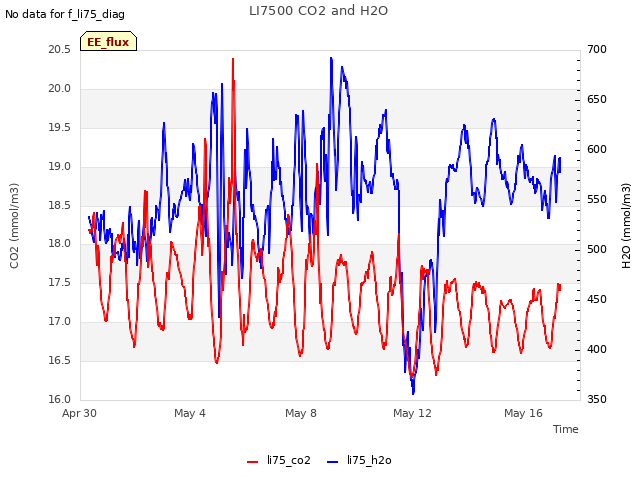
Task: Click the 16.0 value on CO2 axis
Action: click(60, 399)
